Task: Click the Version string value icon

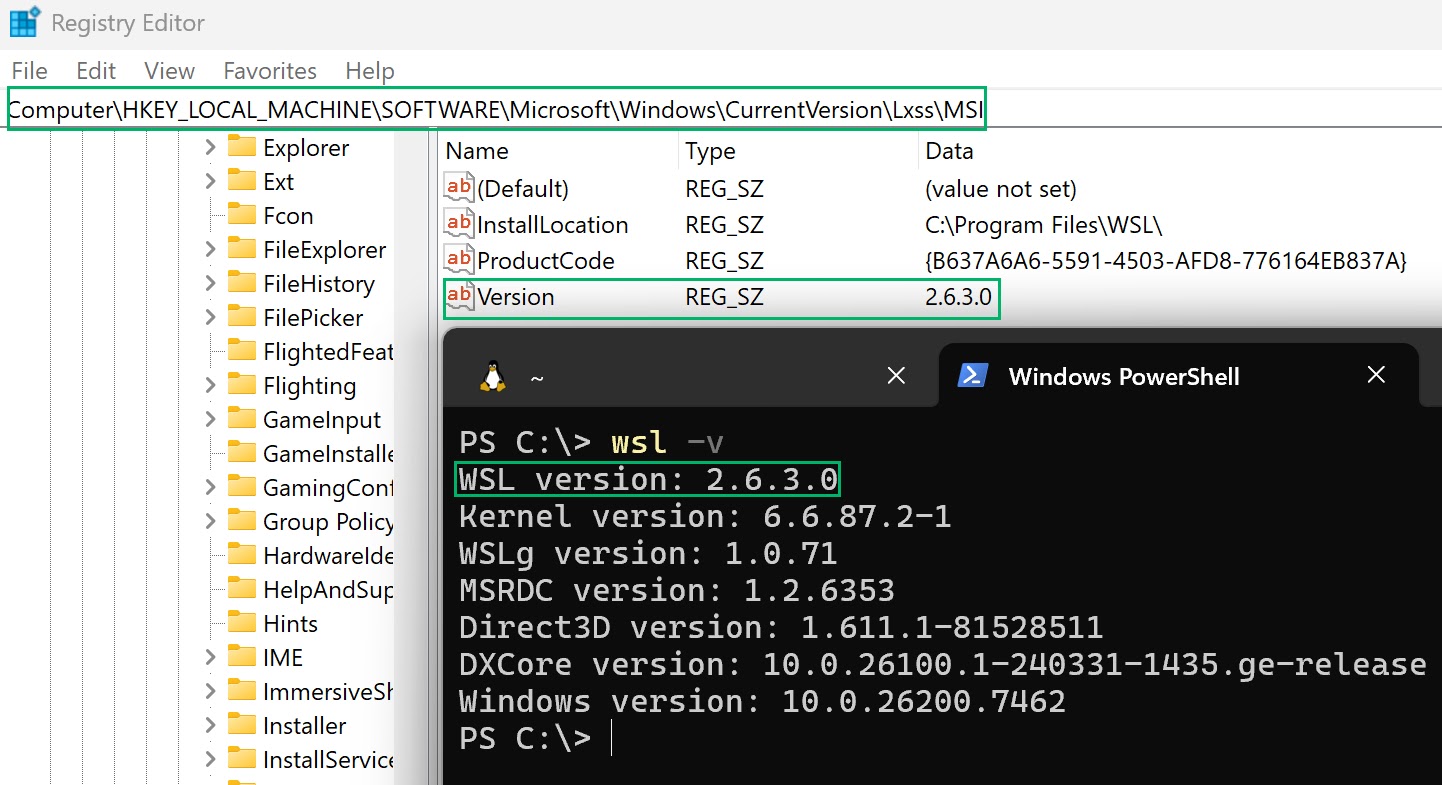Action: coord(459,297)
